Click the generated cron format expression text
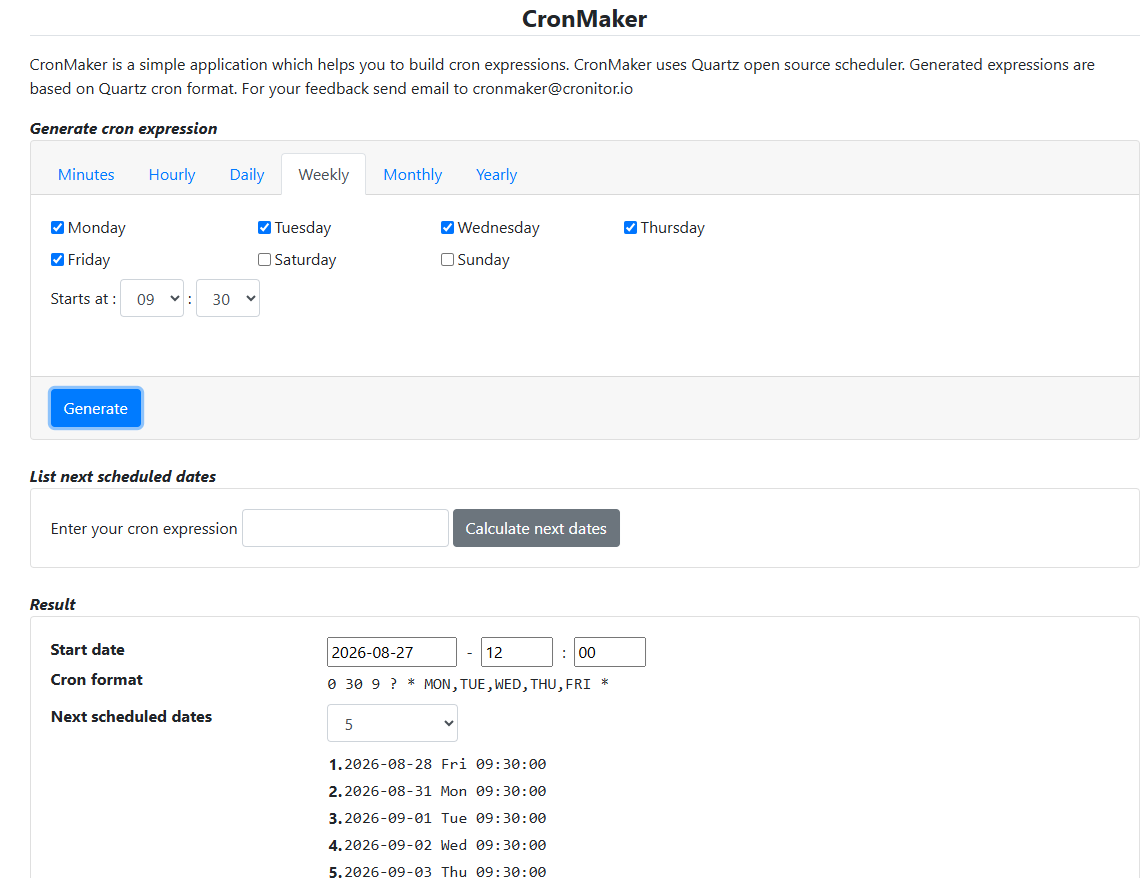The image size is (1140, 878). [x=467, y=684]
